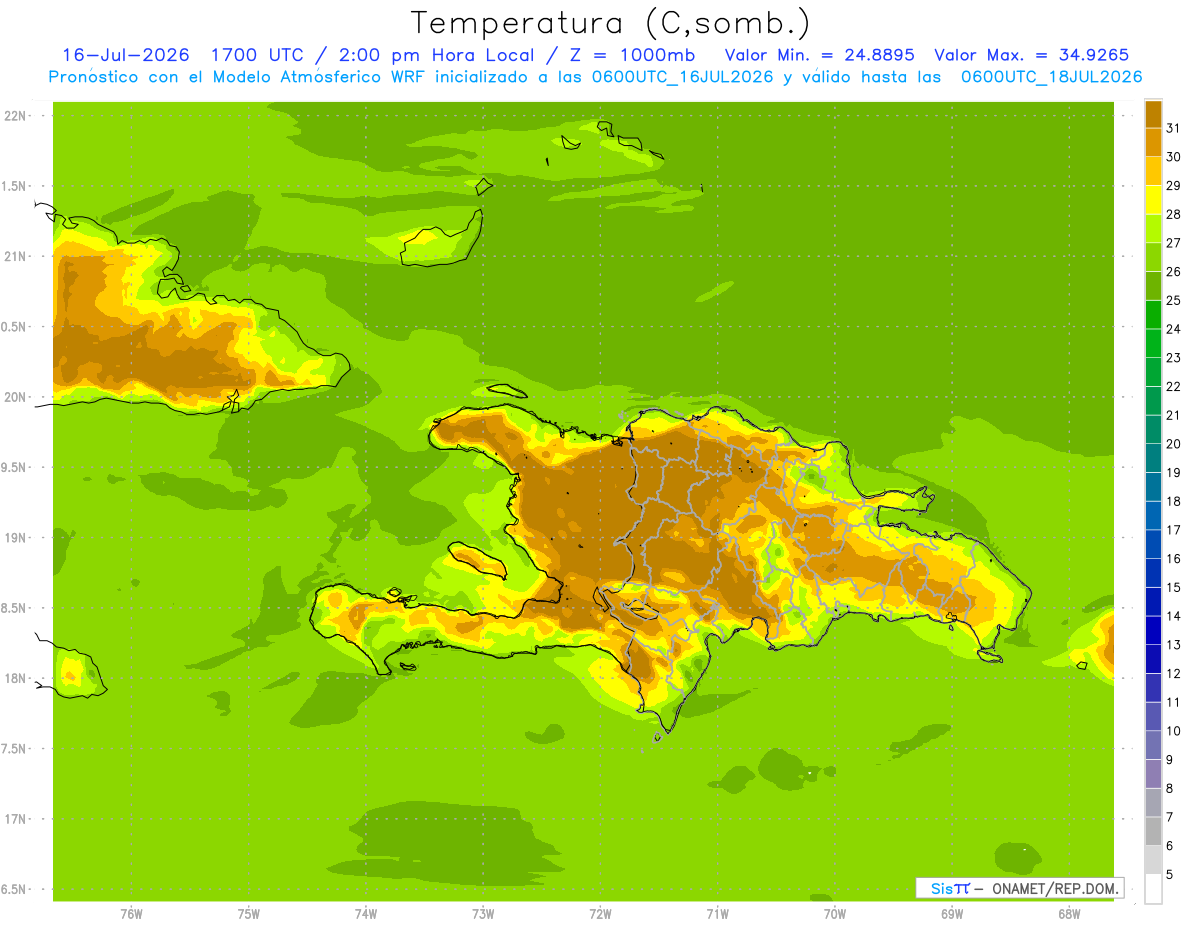This screenshot has width=1200, height=927.
Task: Click the "17N" latitude axis label
Action: click(15, 819)
